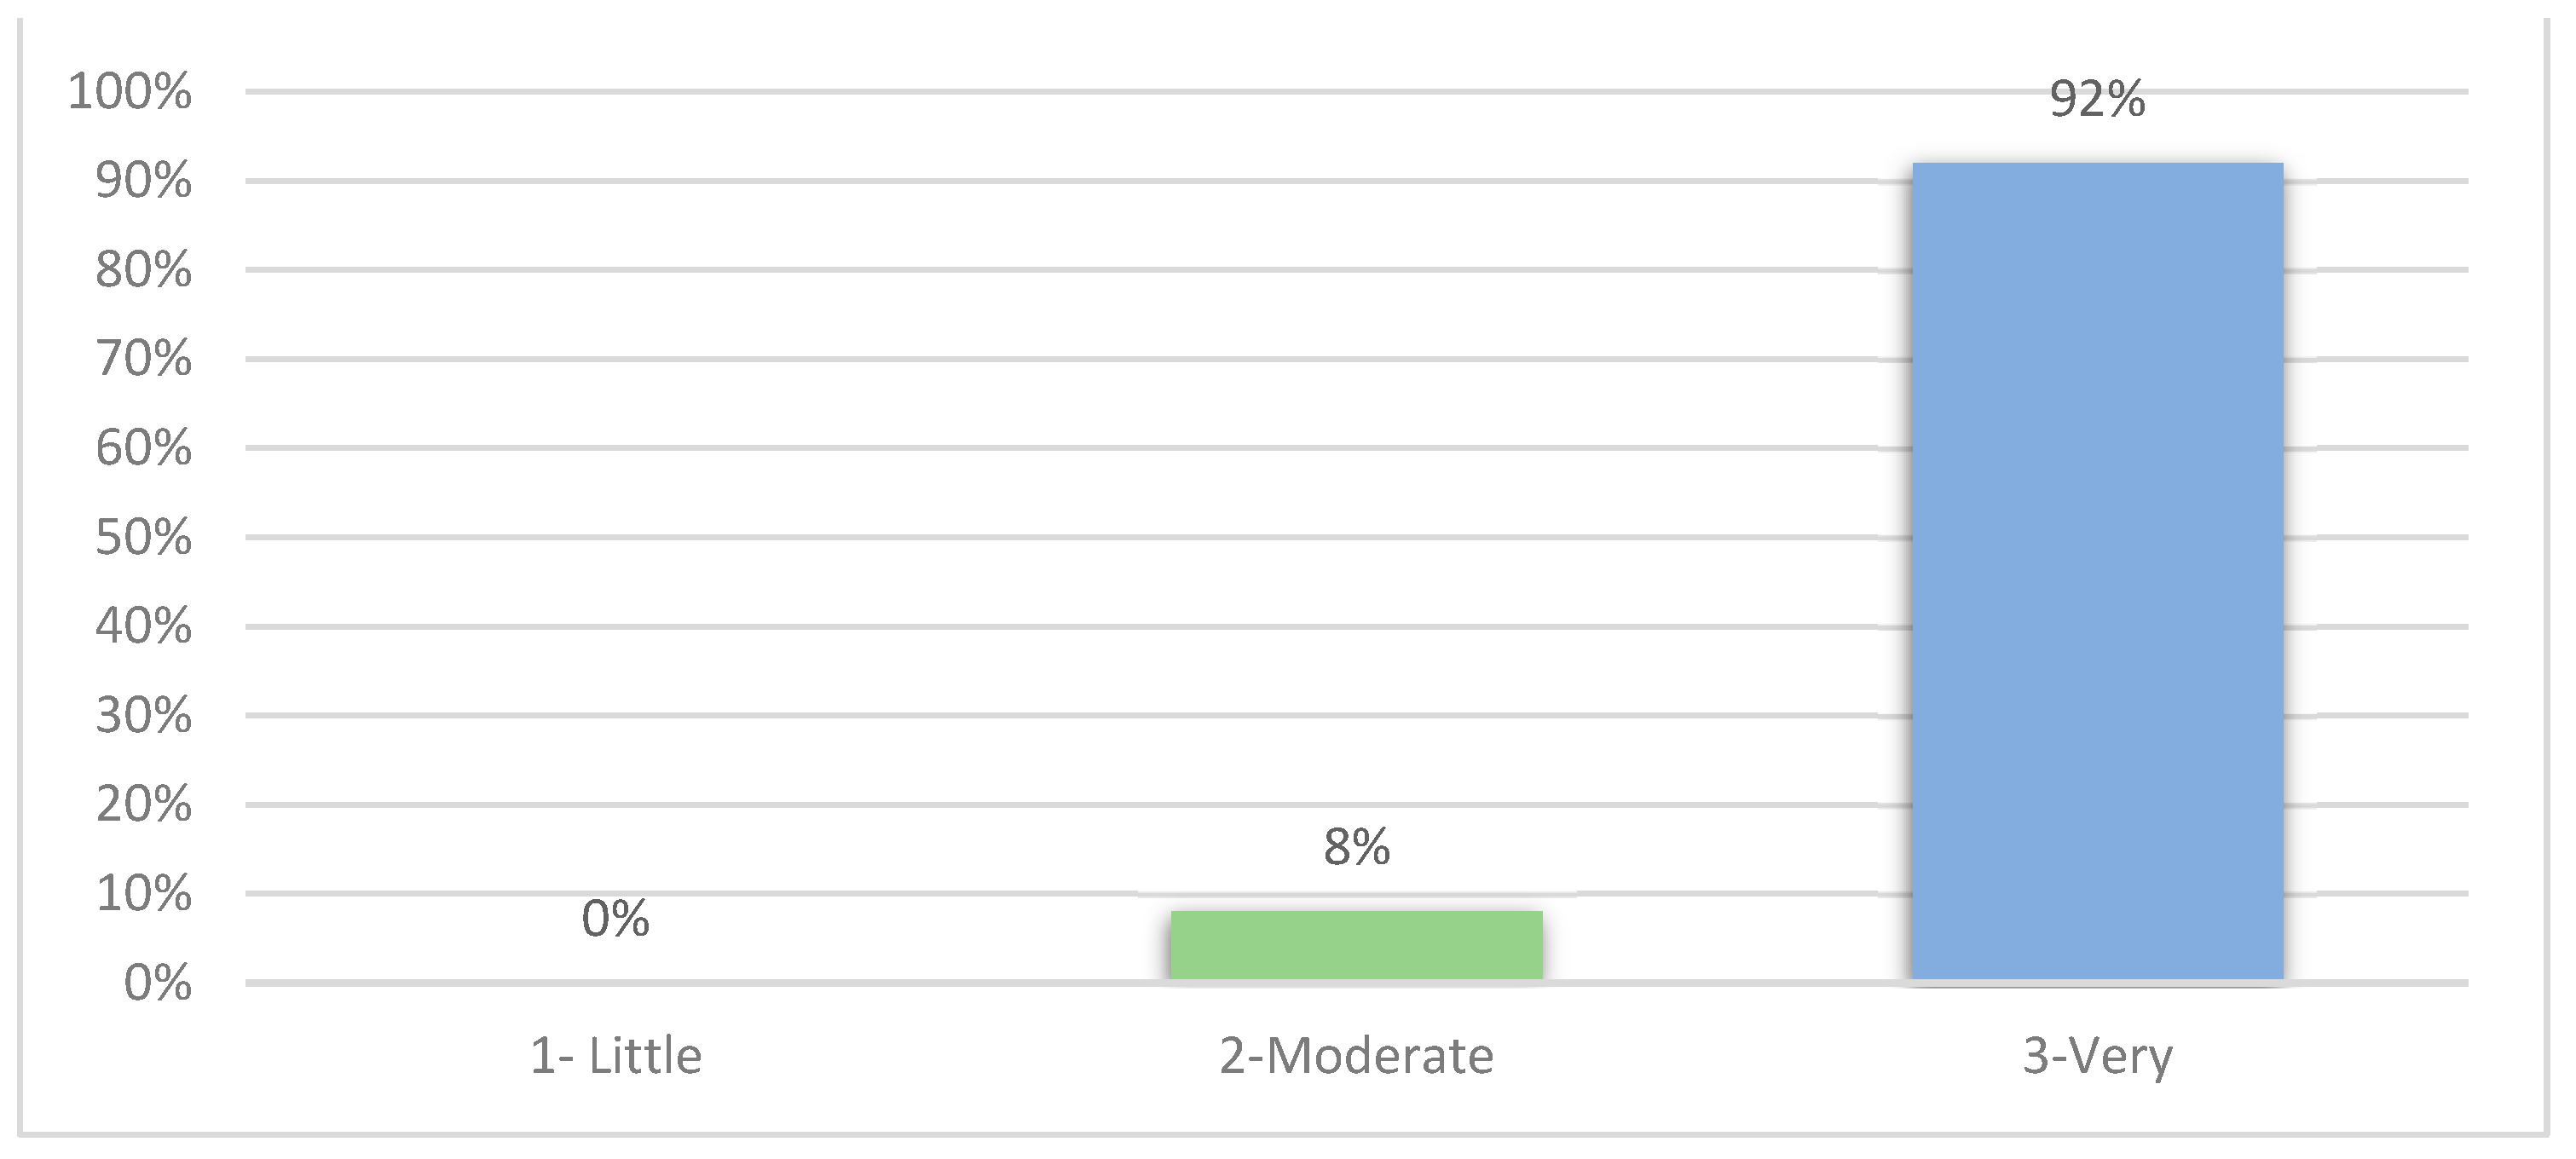Click the 80% y-axis label

(x=143, y=270)
